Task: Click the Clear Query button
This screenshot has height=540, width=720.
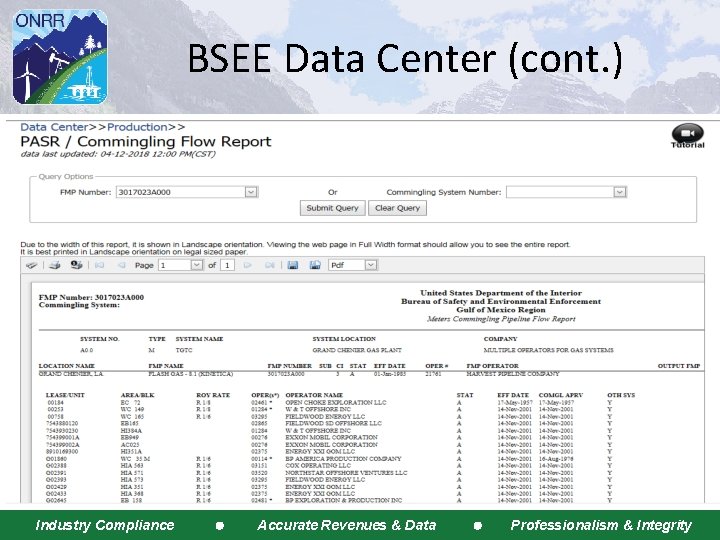Action: tap(397, 208)
